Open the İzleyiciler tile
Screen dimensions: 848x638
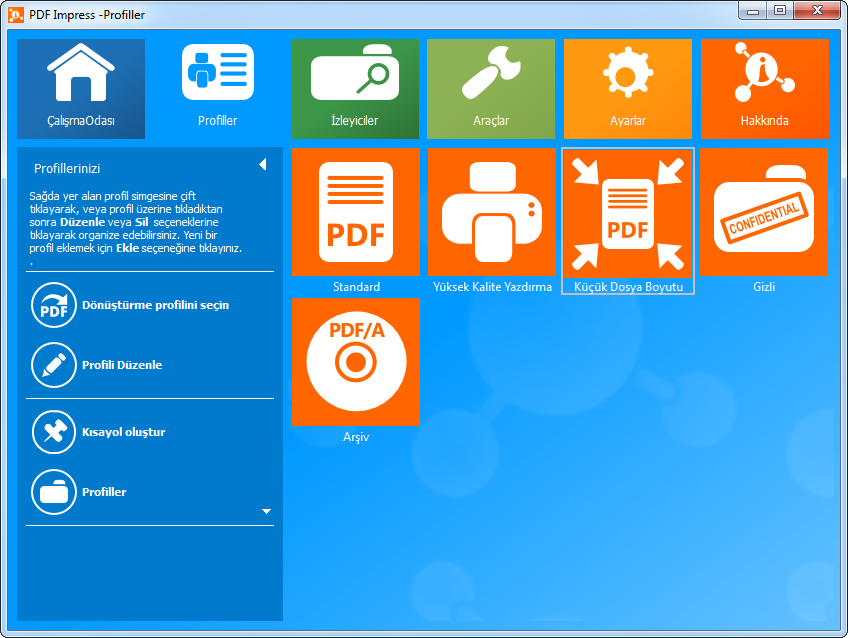(355, 88)
